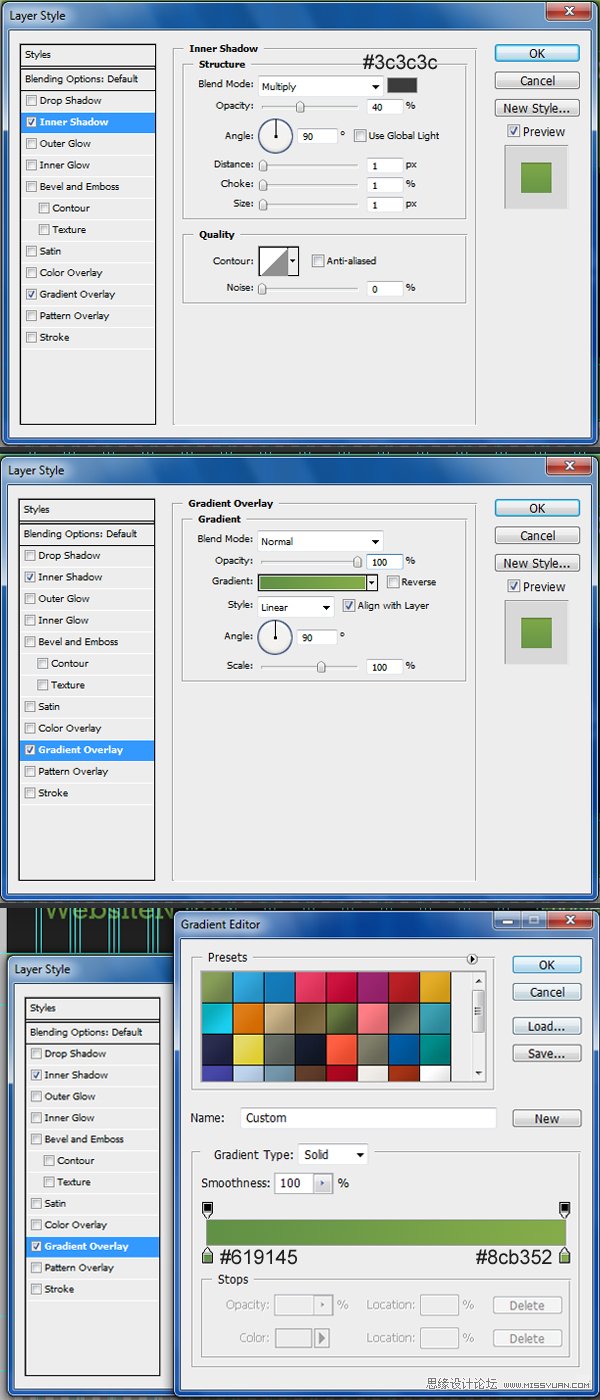Open the Normal blend mode dropdown for Gradient Overlay
600x1400 pixels.
coord(320,541)
